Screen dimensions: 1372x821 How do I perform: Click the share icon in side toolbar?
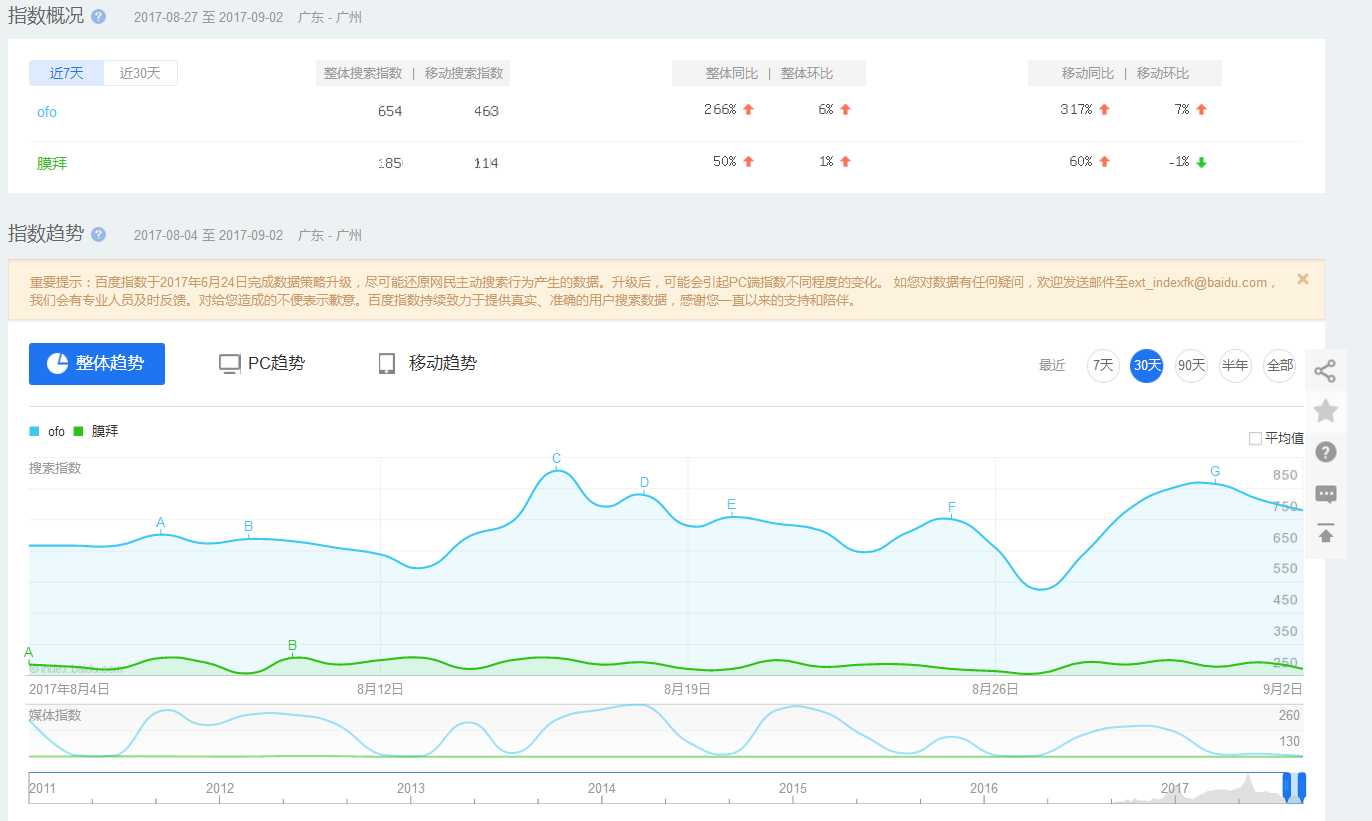1325,372
